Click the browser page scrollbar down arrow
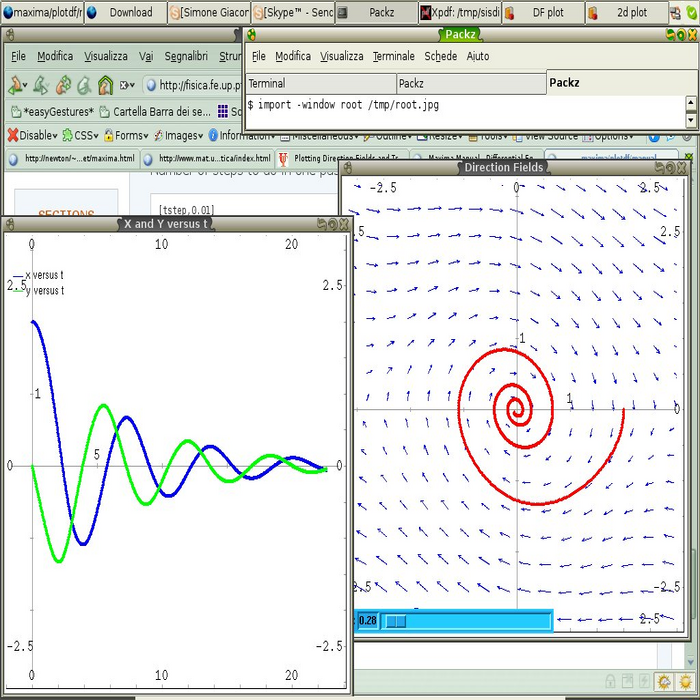Viewport: 700px width, 700px height. coord(692,660)
